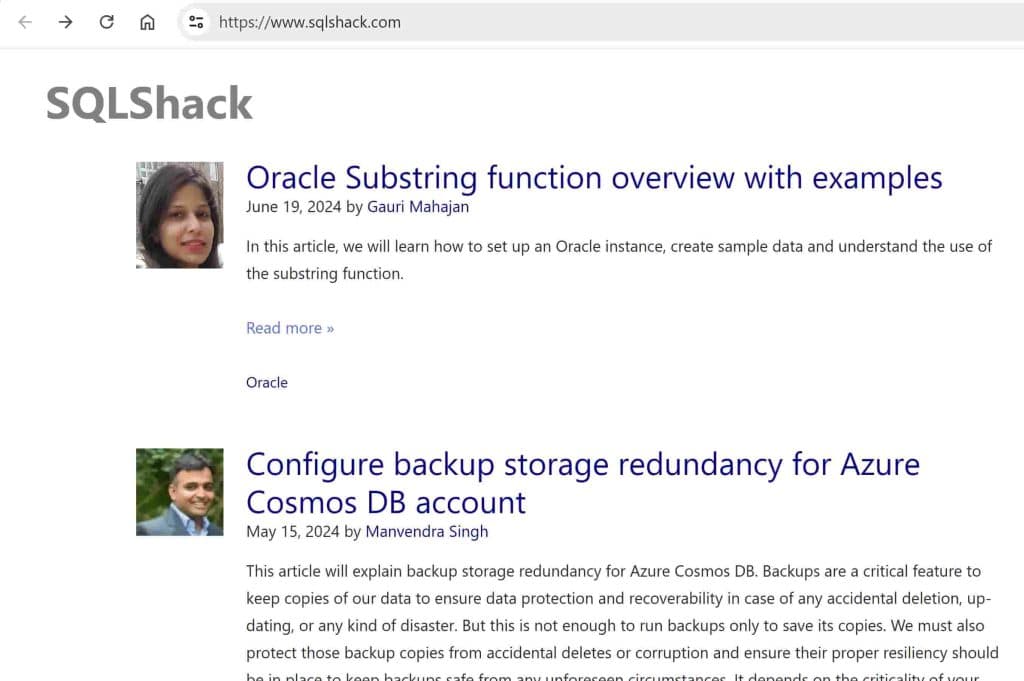The image size is (1024, 681).
Task: Open Manvendra Singh's author photo
Action: pos(180,492)
